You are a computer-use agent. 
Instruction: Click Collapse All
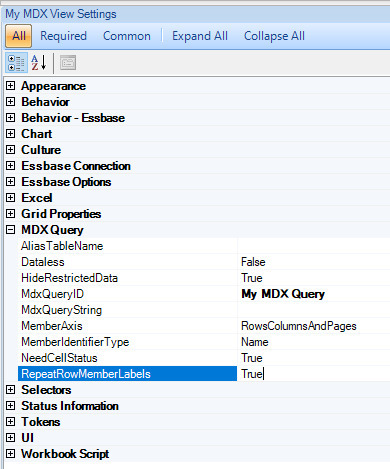tap(274, 36)
